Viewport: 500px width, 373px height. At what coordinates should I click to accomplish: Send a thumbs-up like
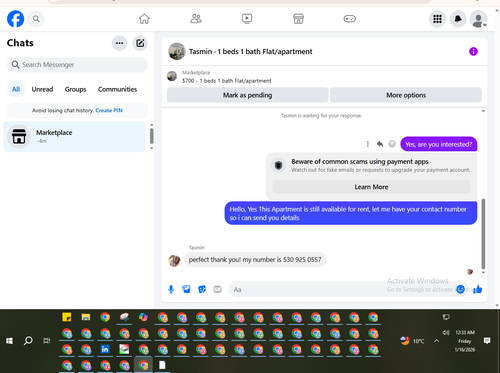[477, 289]
